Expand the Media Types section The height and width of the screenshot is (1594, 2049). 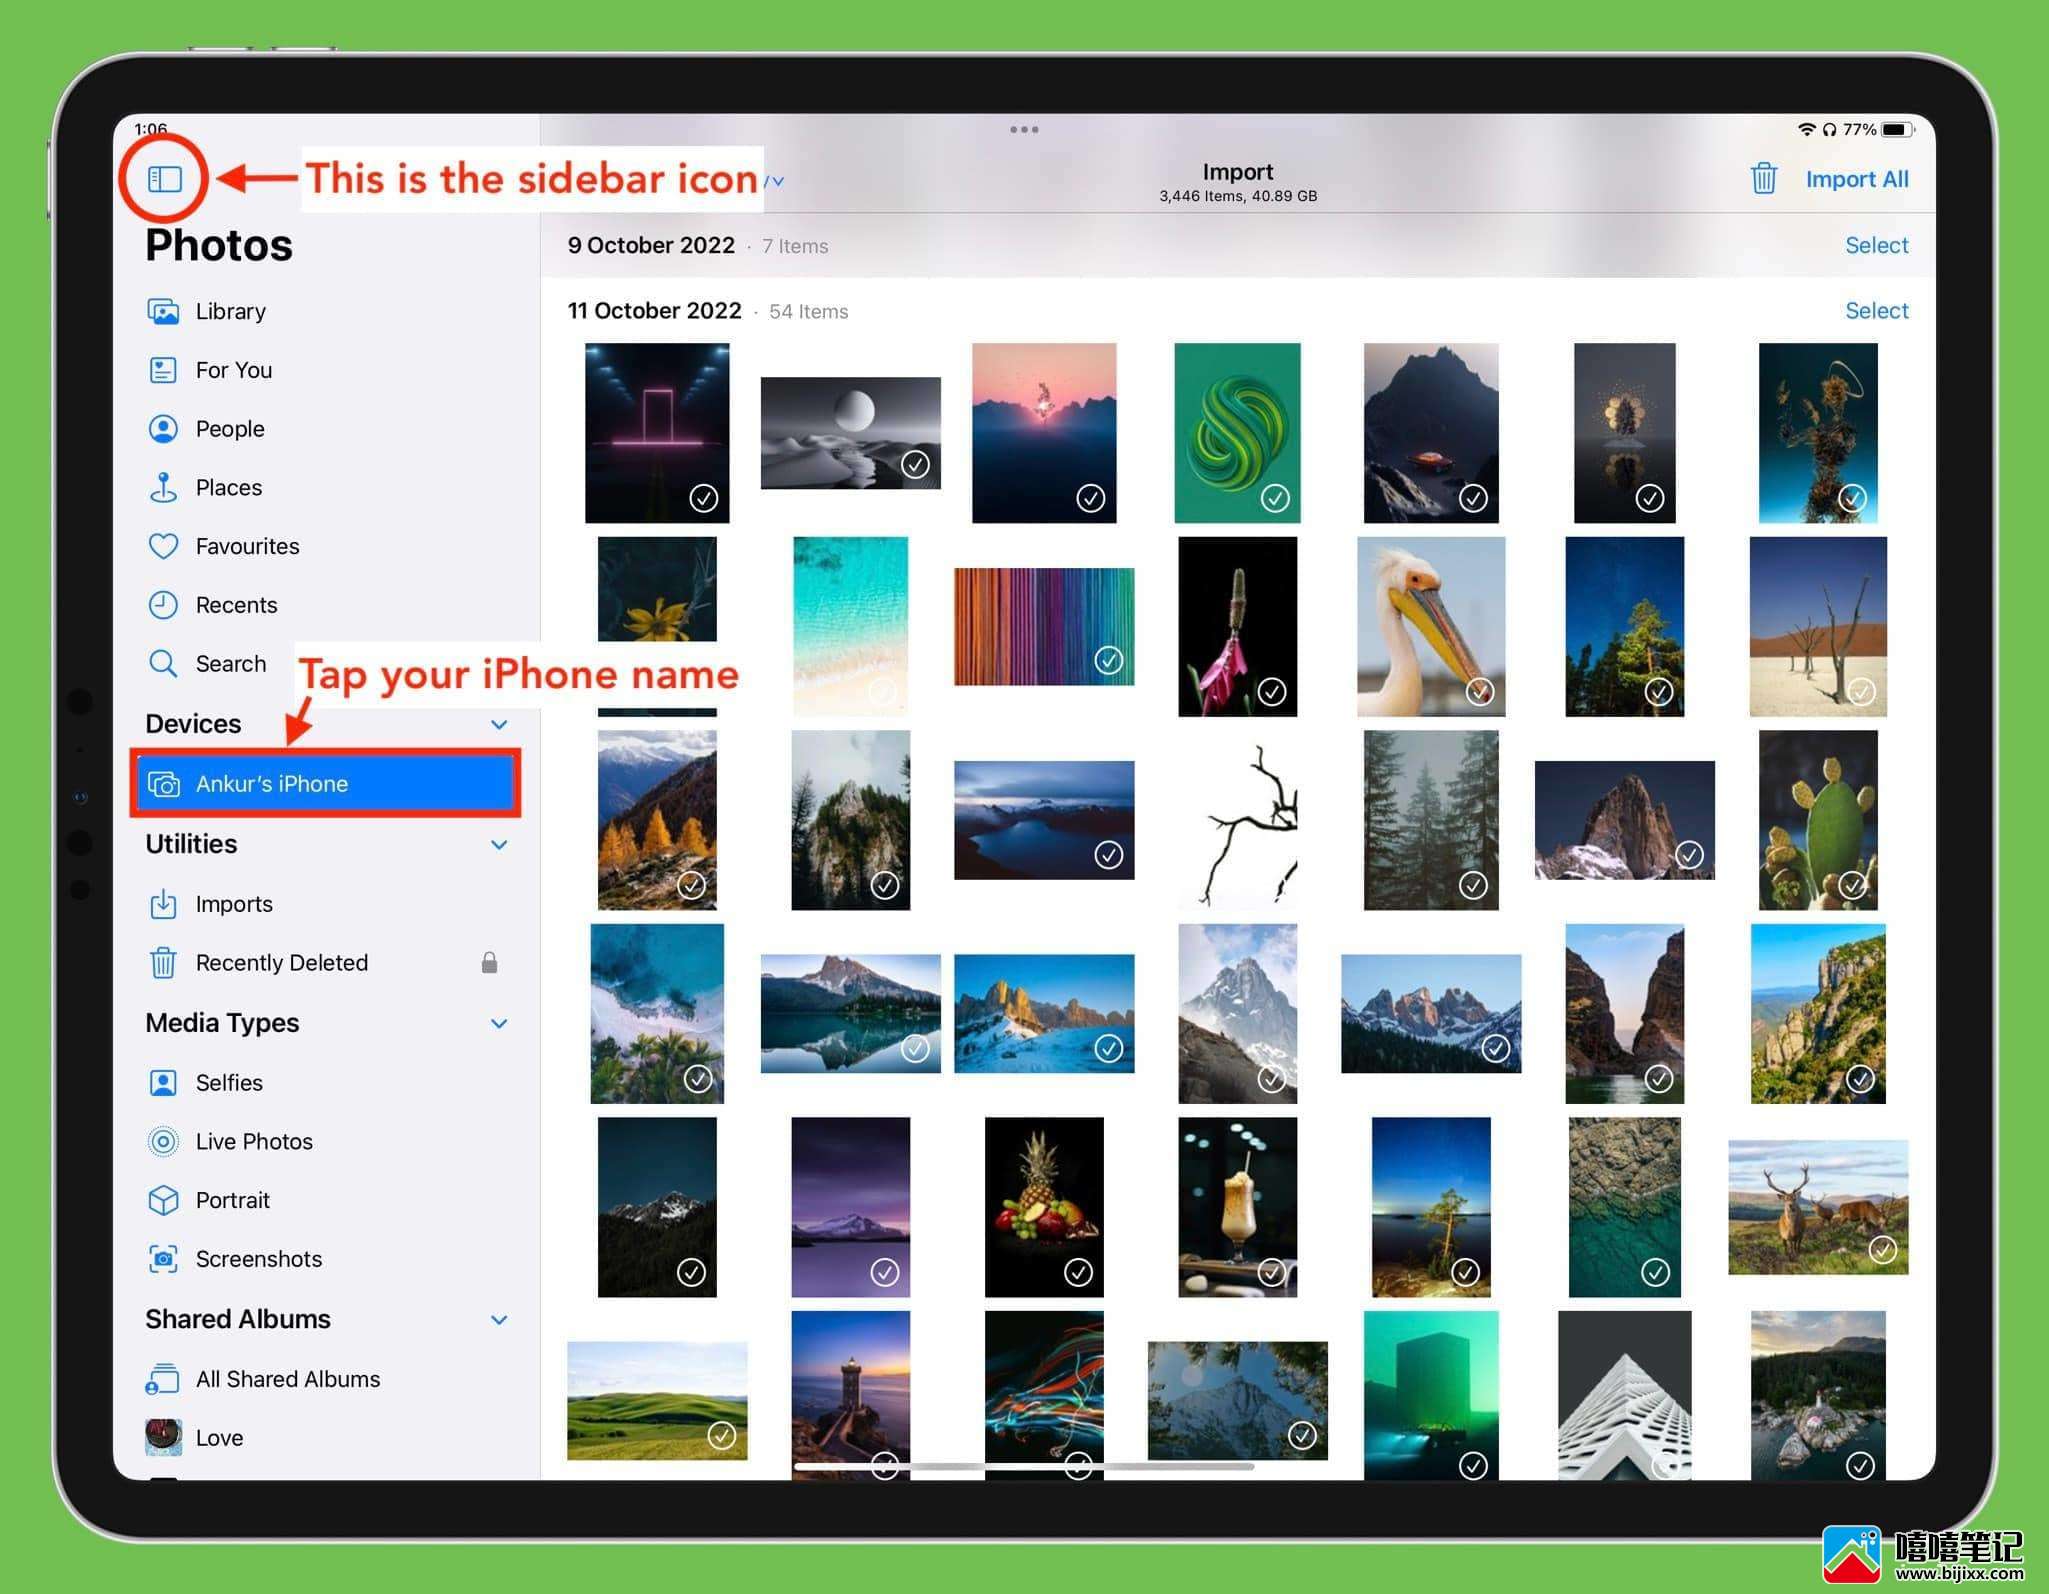pos(497,1023)
